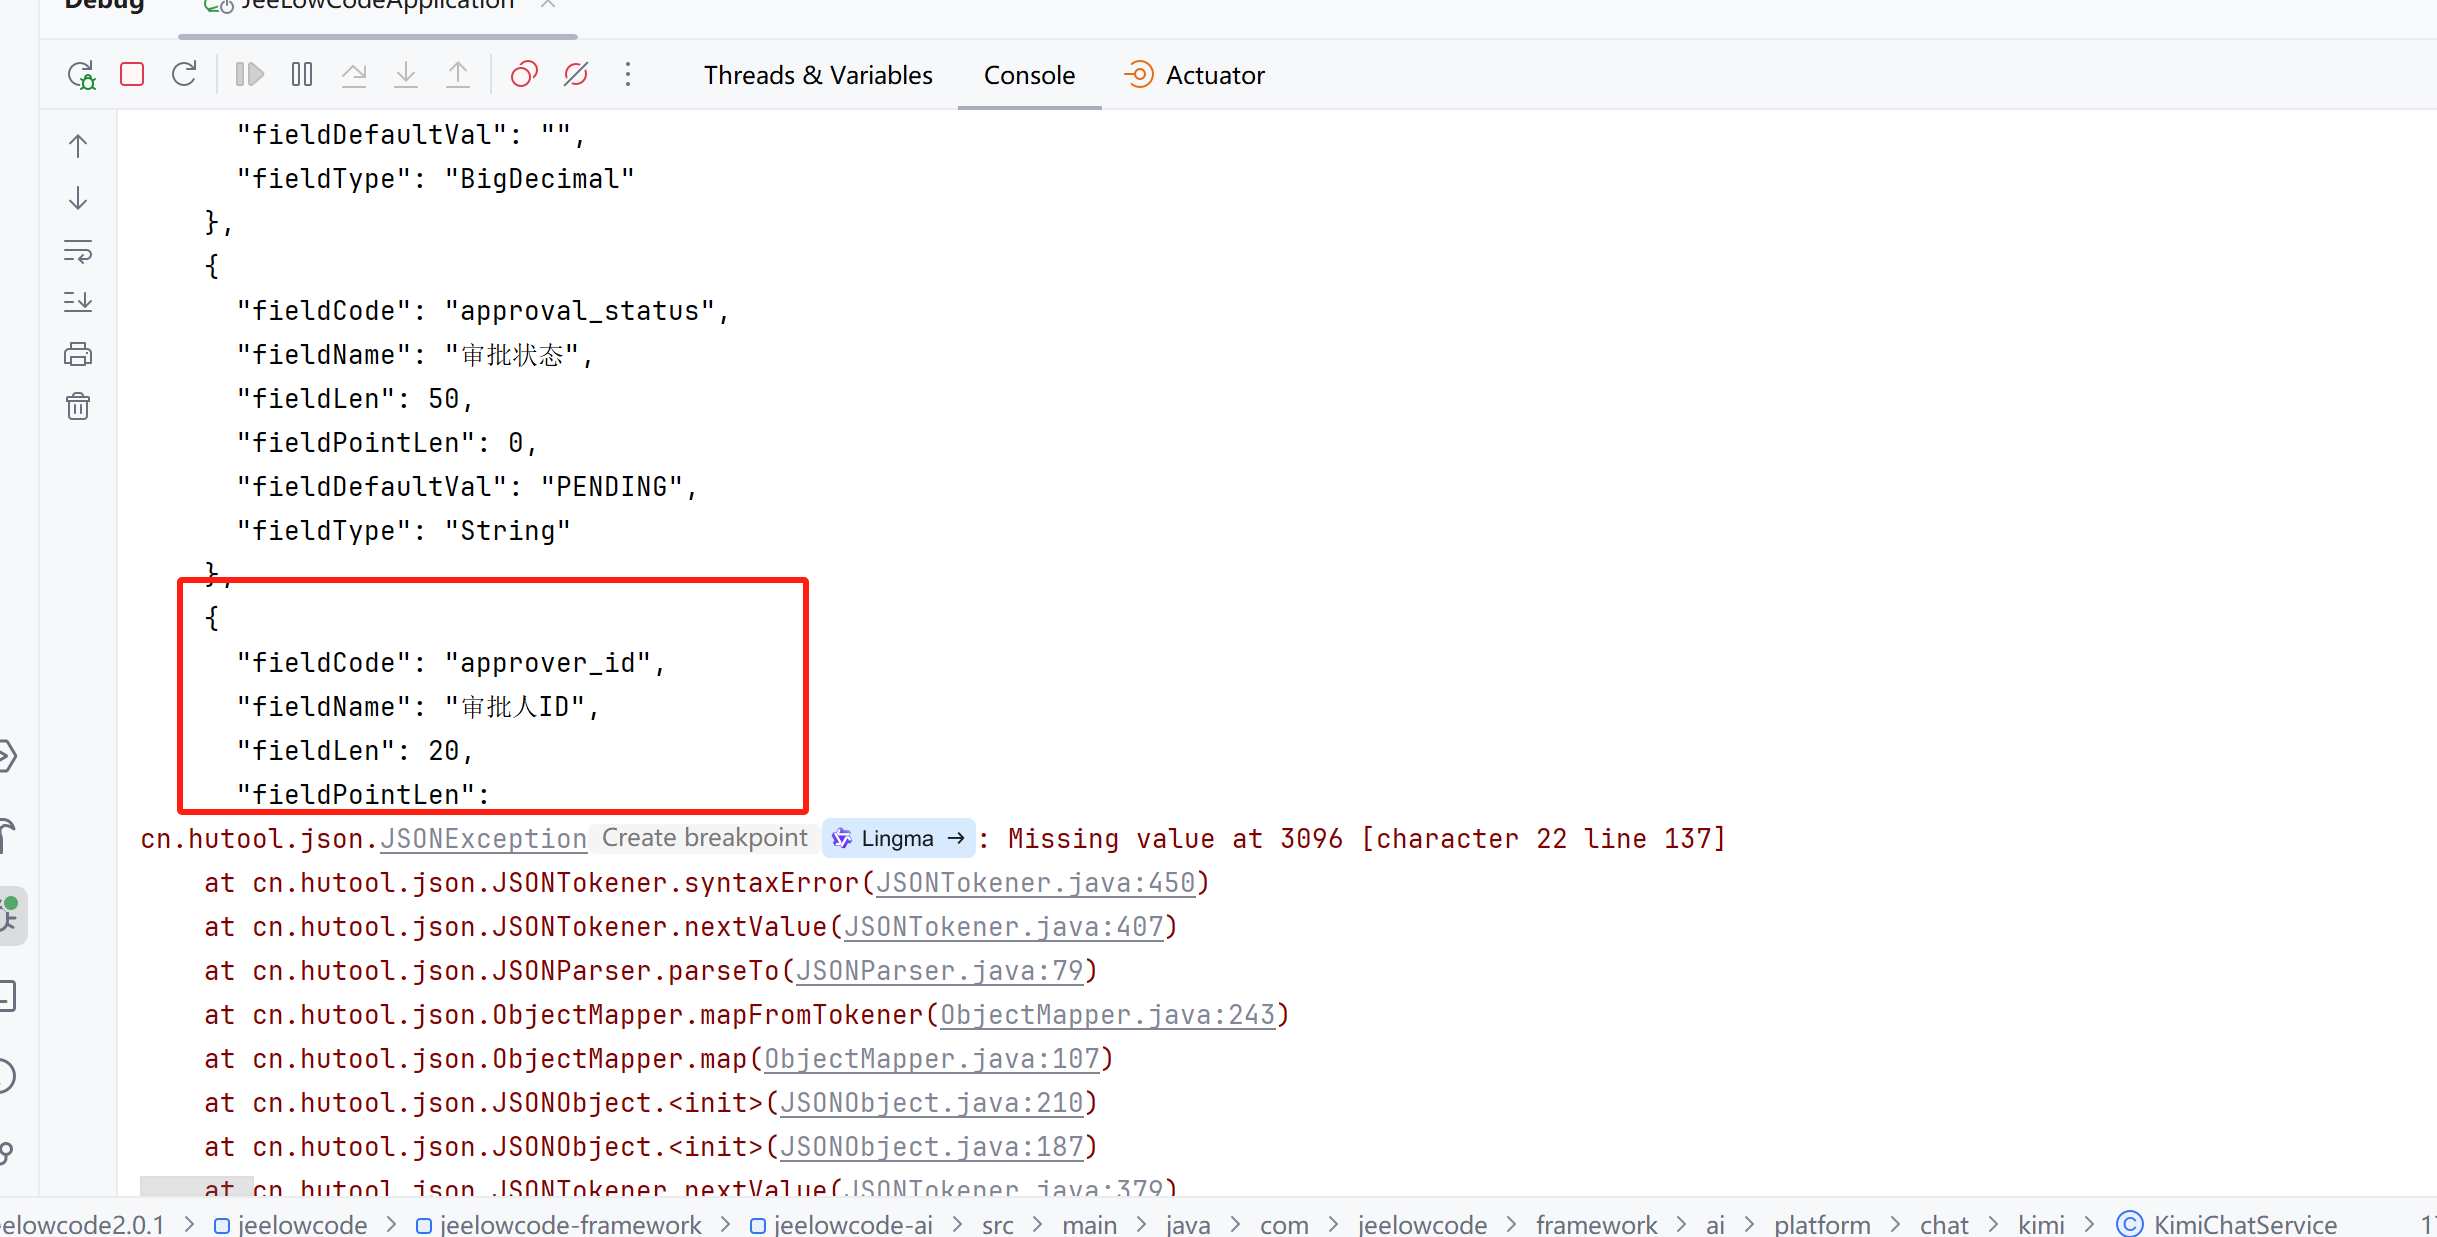Viewport: 2437px width, 1237px height.
Task: Switch to Threads & Variables tab
Action: (x=818, y=75)
